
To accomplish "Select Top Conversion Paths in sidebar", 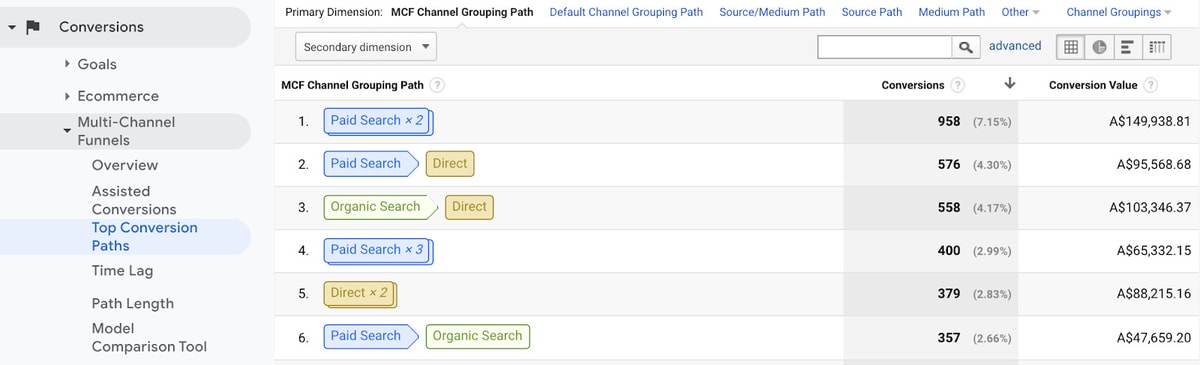I will (x=145, y=236).
